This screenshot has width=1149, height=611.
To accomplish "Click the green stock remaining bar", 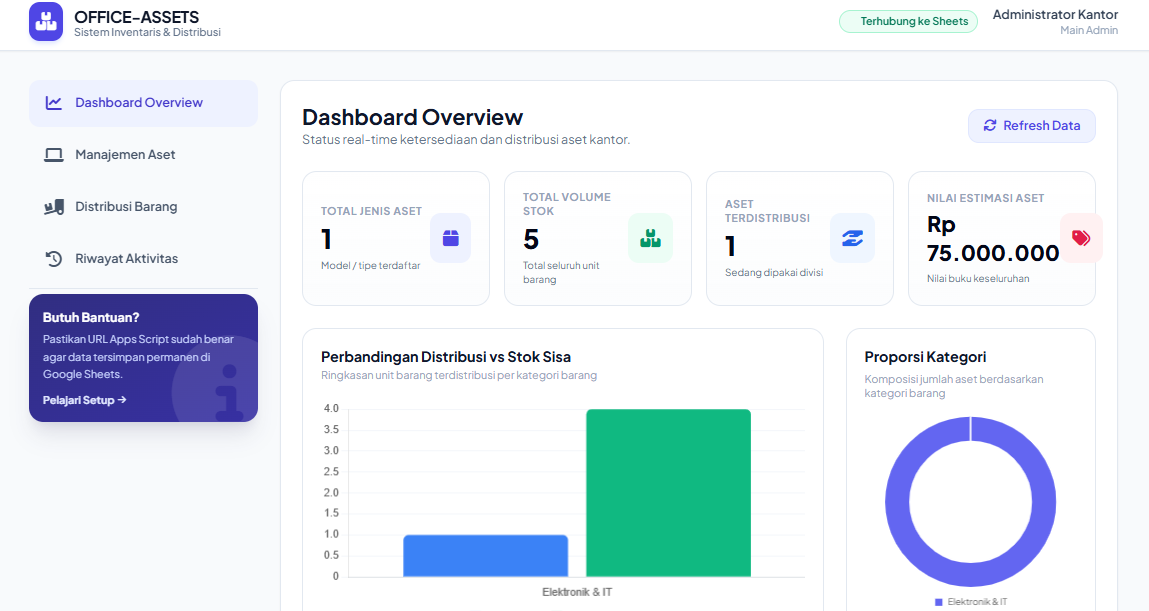I will coord(668,493).
